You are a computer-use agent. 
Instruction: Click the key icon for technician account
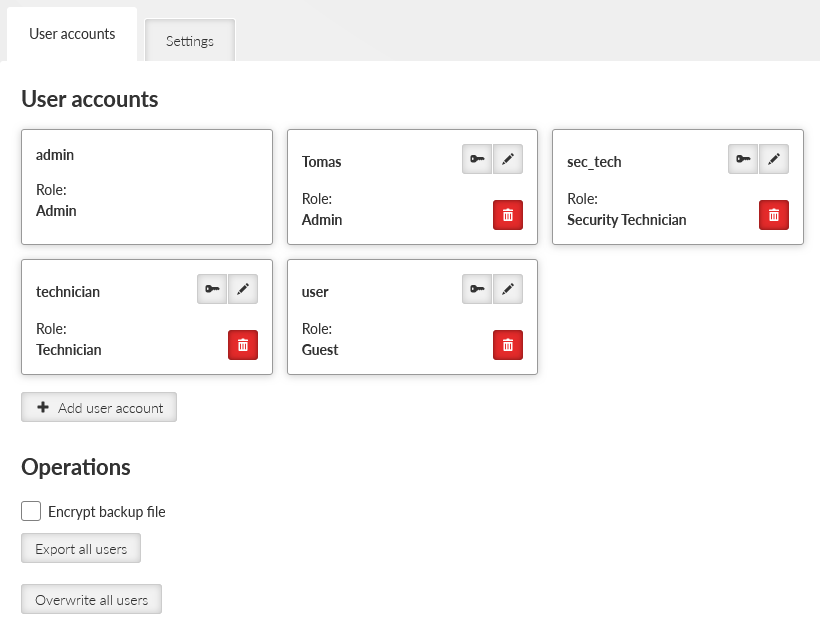tap(212, 289)
